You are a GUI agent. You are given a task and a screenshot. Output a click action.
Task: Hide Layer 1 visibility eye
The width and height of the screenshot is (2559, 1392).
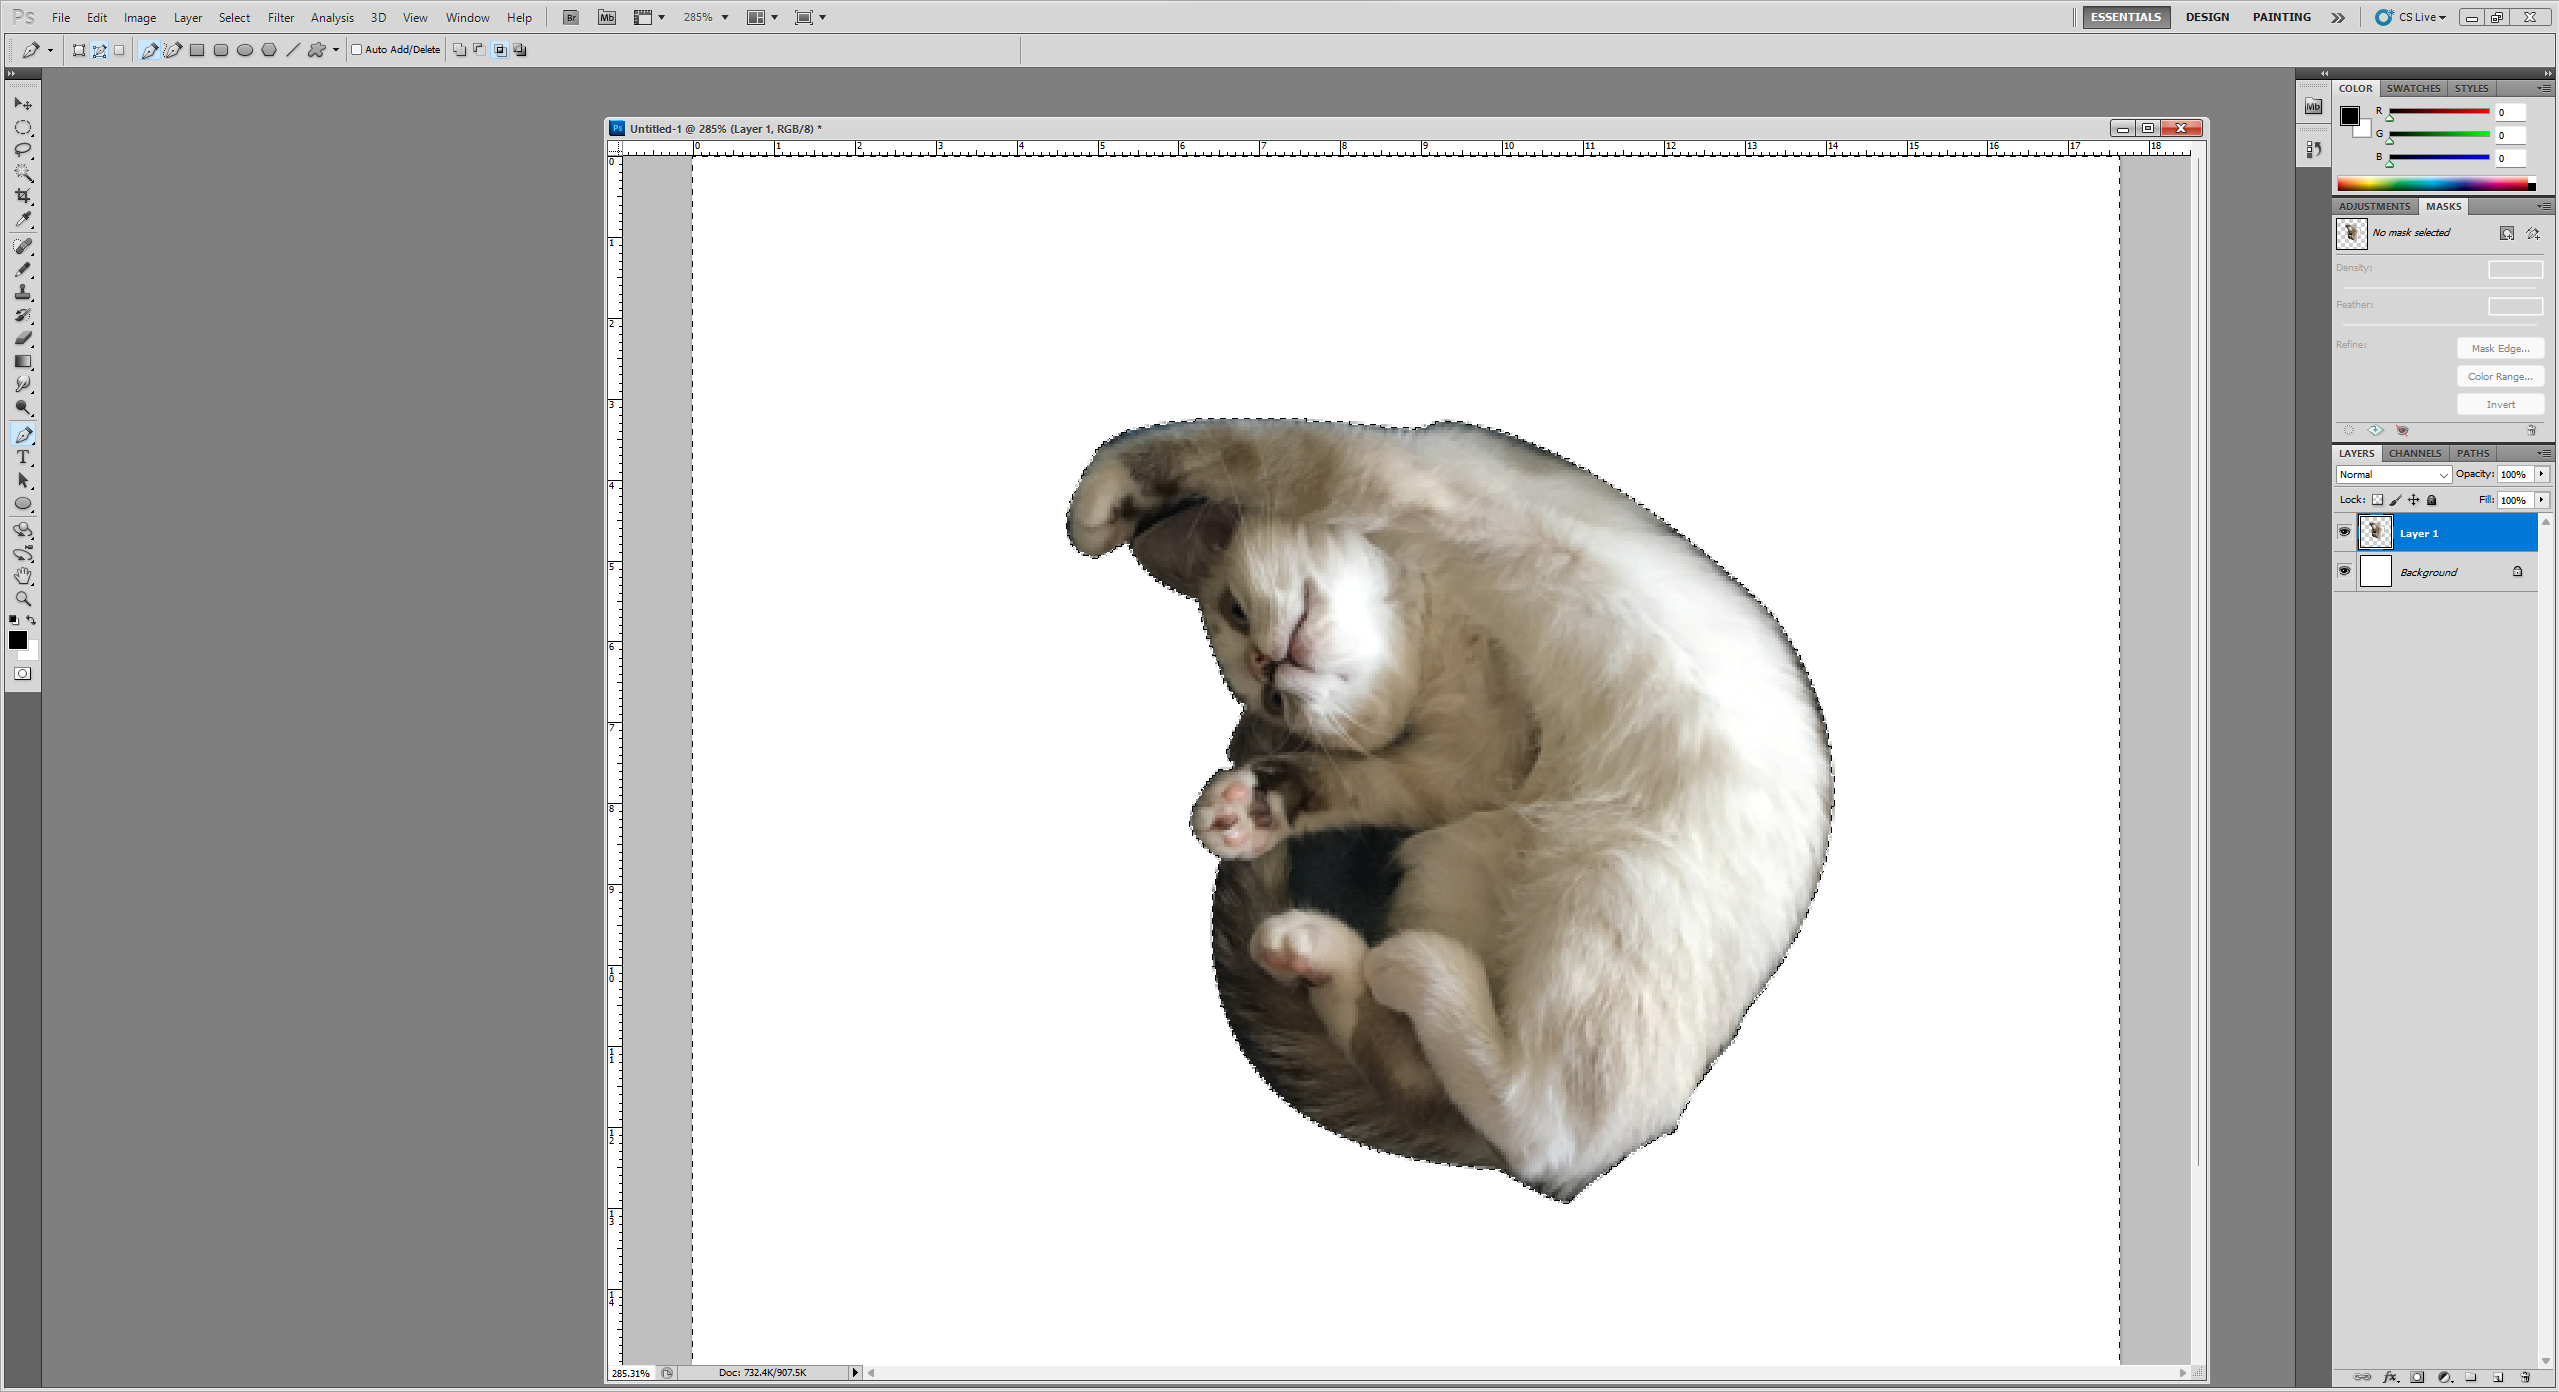[2344, 532]
